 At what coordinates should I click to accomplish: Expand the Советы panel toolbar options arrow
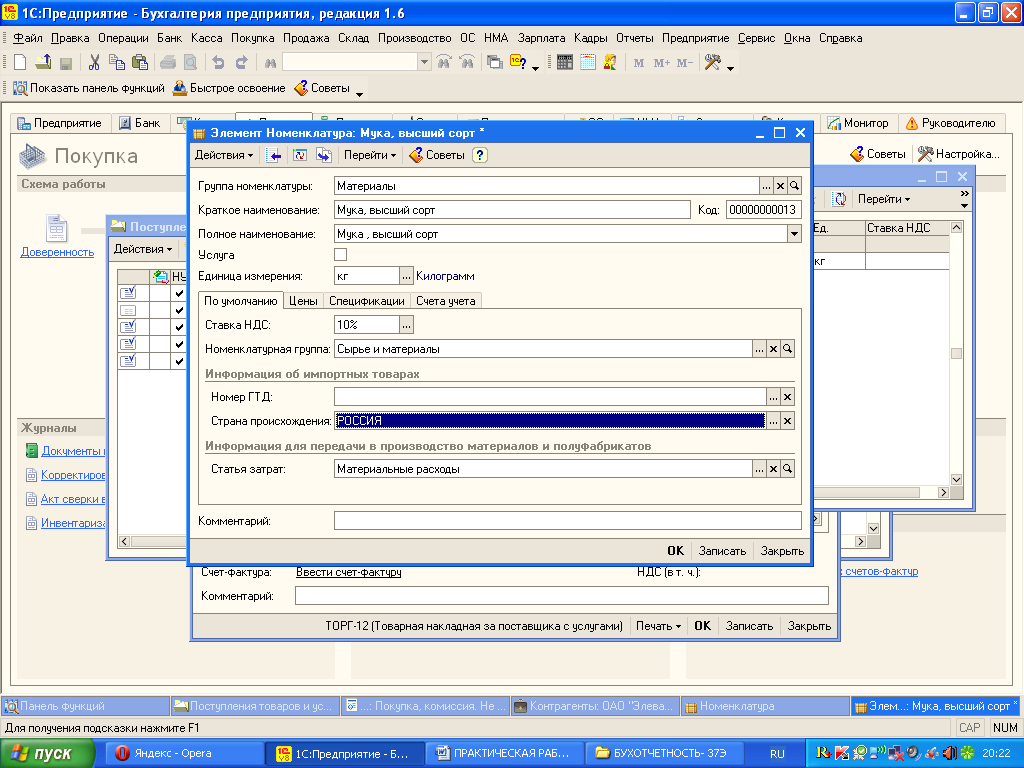(359, 93)
